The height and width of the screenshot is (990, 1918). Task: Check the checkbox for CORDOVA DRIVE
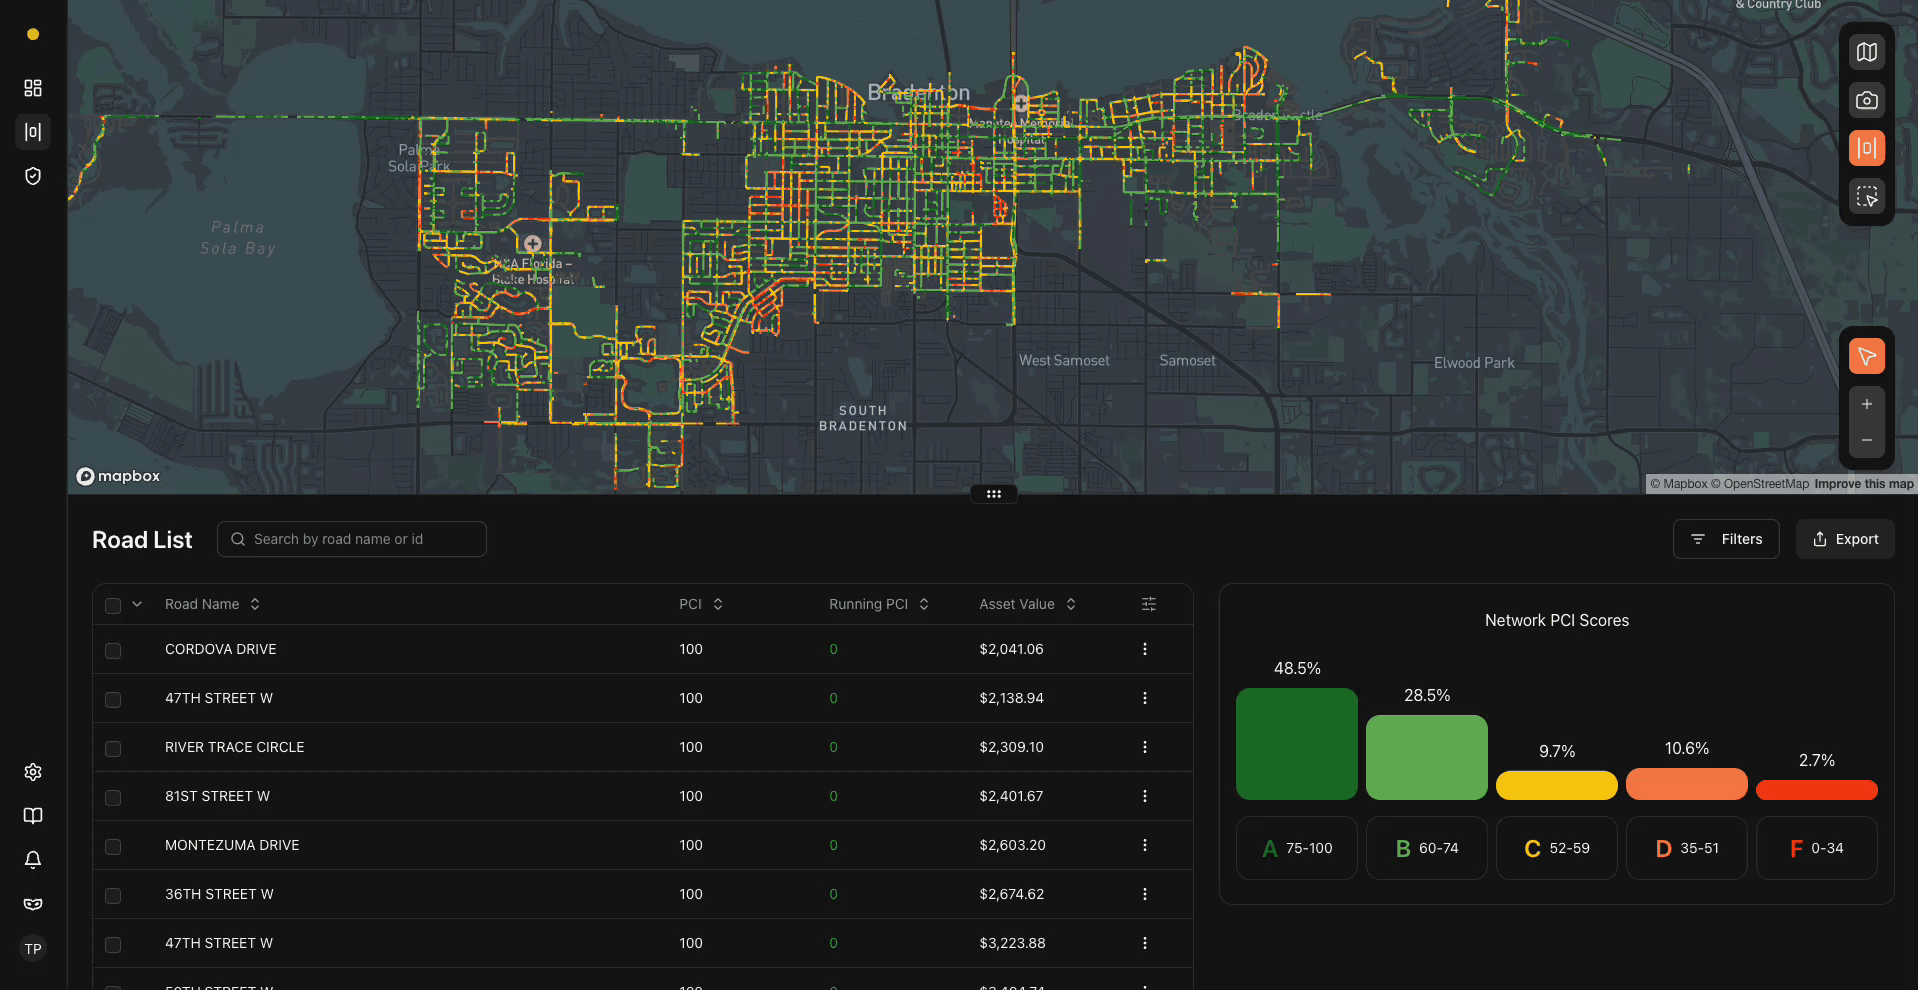click(113, 650)
